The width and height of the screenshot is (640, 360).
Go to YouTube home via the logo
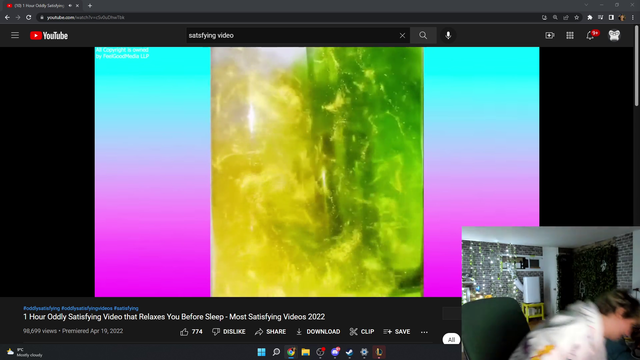point(49,36)
